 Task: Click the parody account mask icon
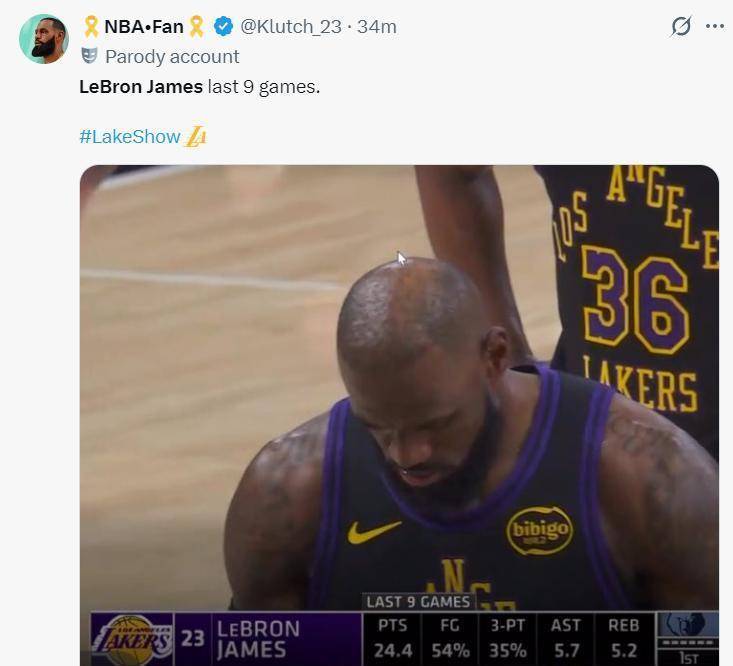click(x=89, y=56)
